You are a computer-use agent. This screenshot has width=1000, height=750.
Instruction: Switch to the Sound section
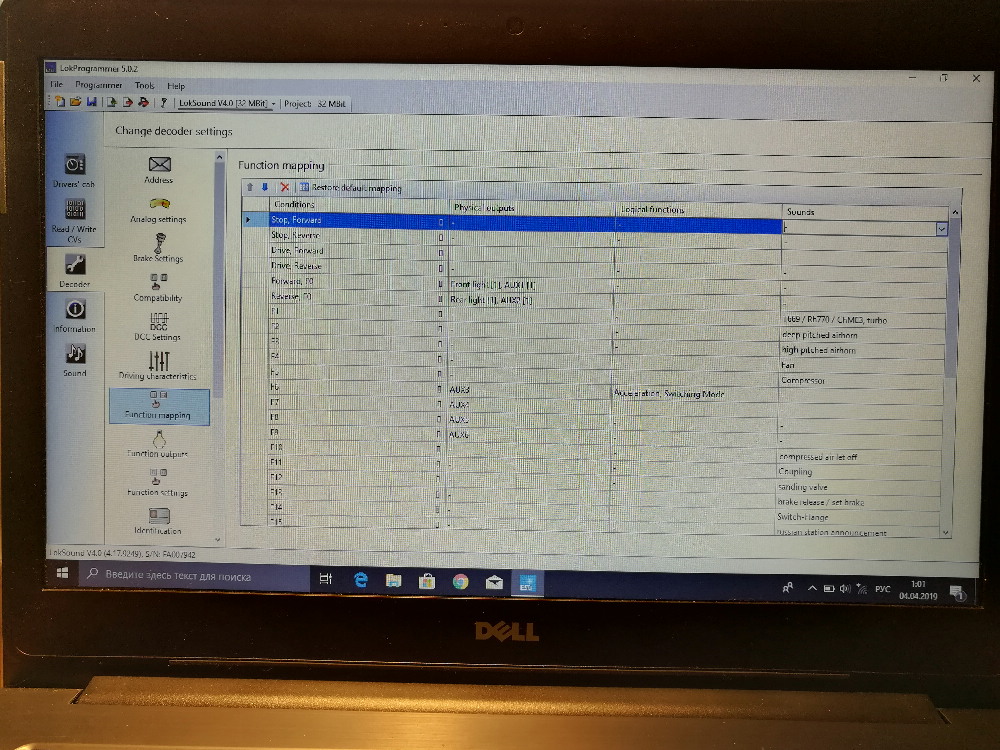click(75, 359)
